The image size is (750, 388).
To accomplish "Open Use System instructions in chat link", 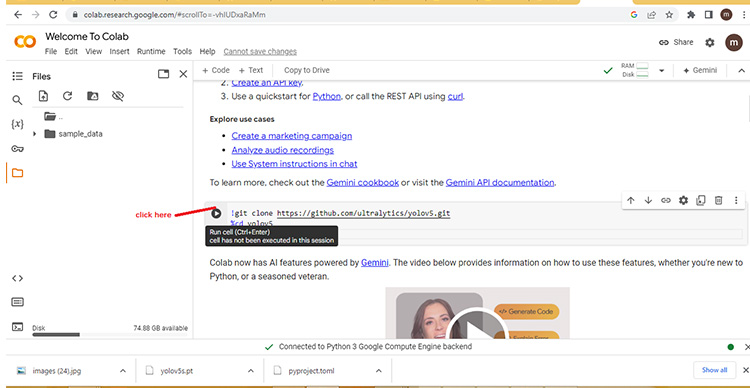I will point(294,164).
